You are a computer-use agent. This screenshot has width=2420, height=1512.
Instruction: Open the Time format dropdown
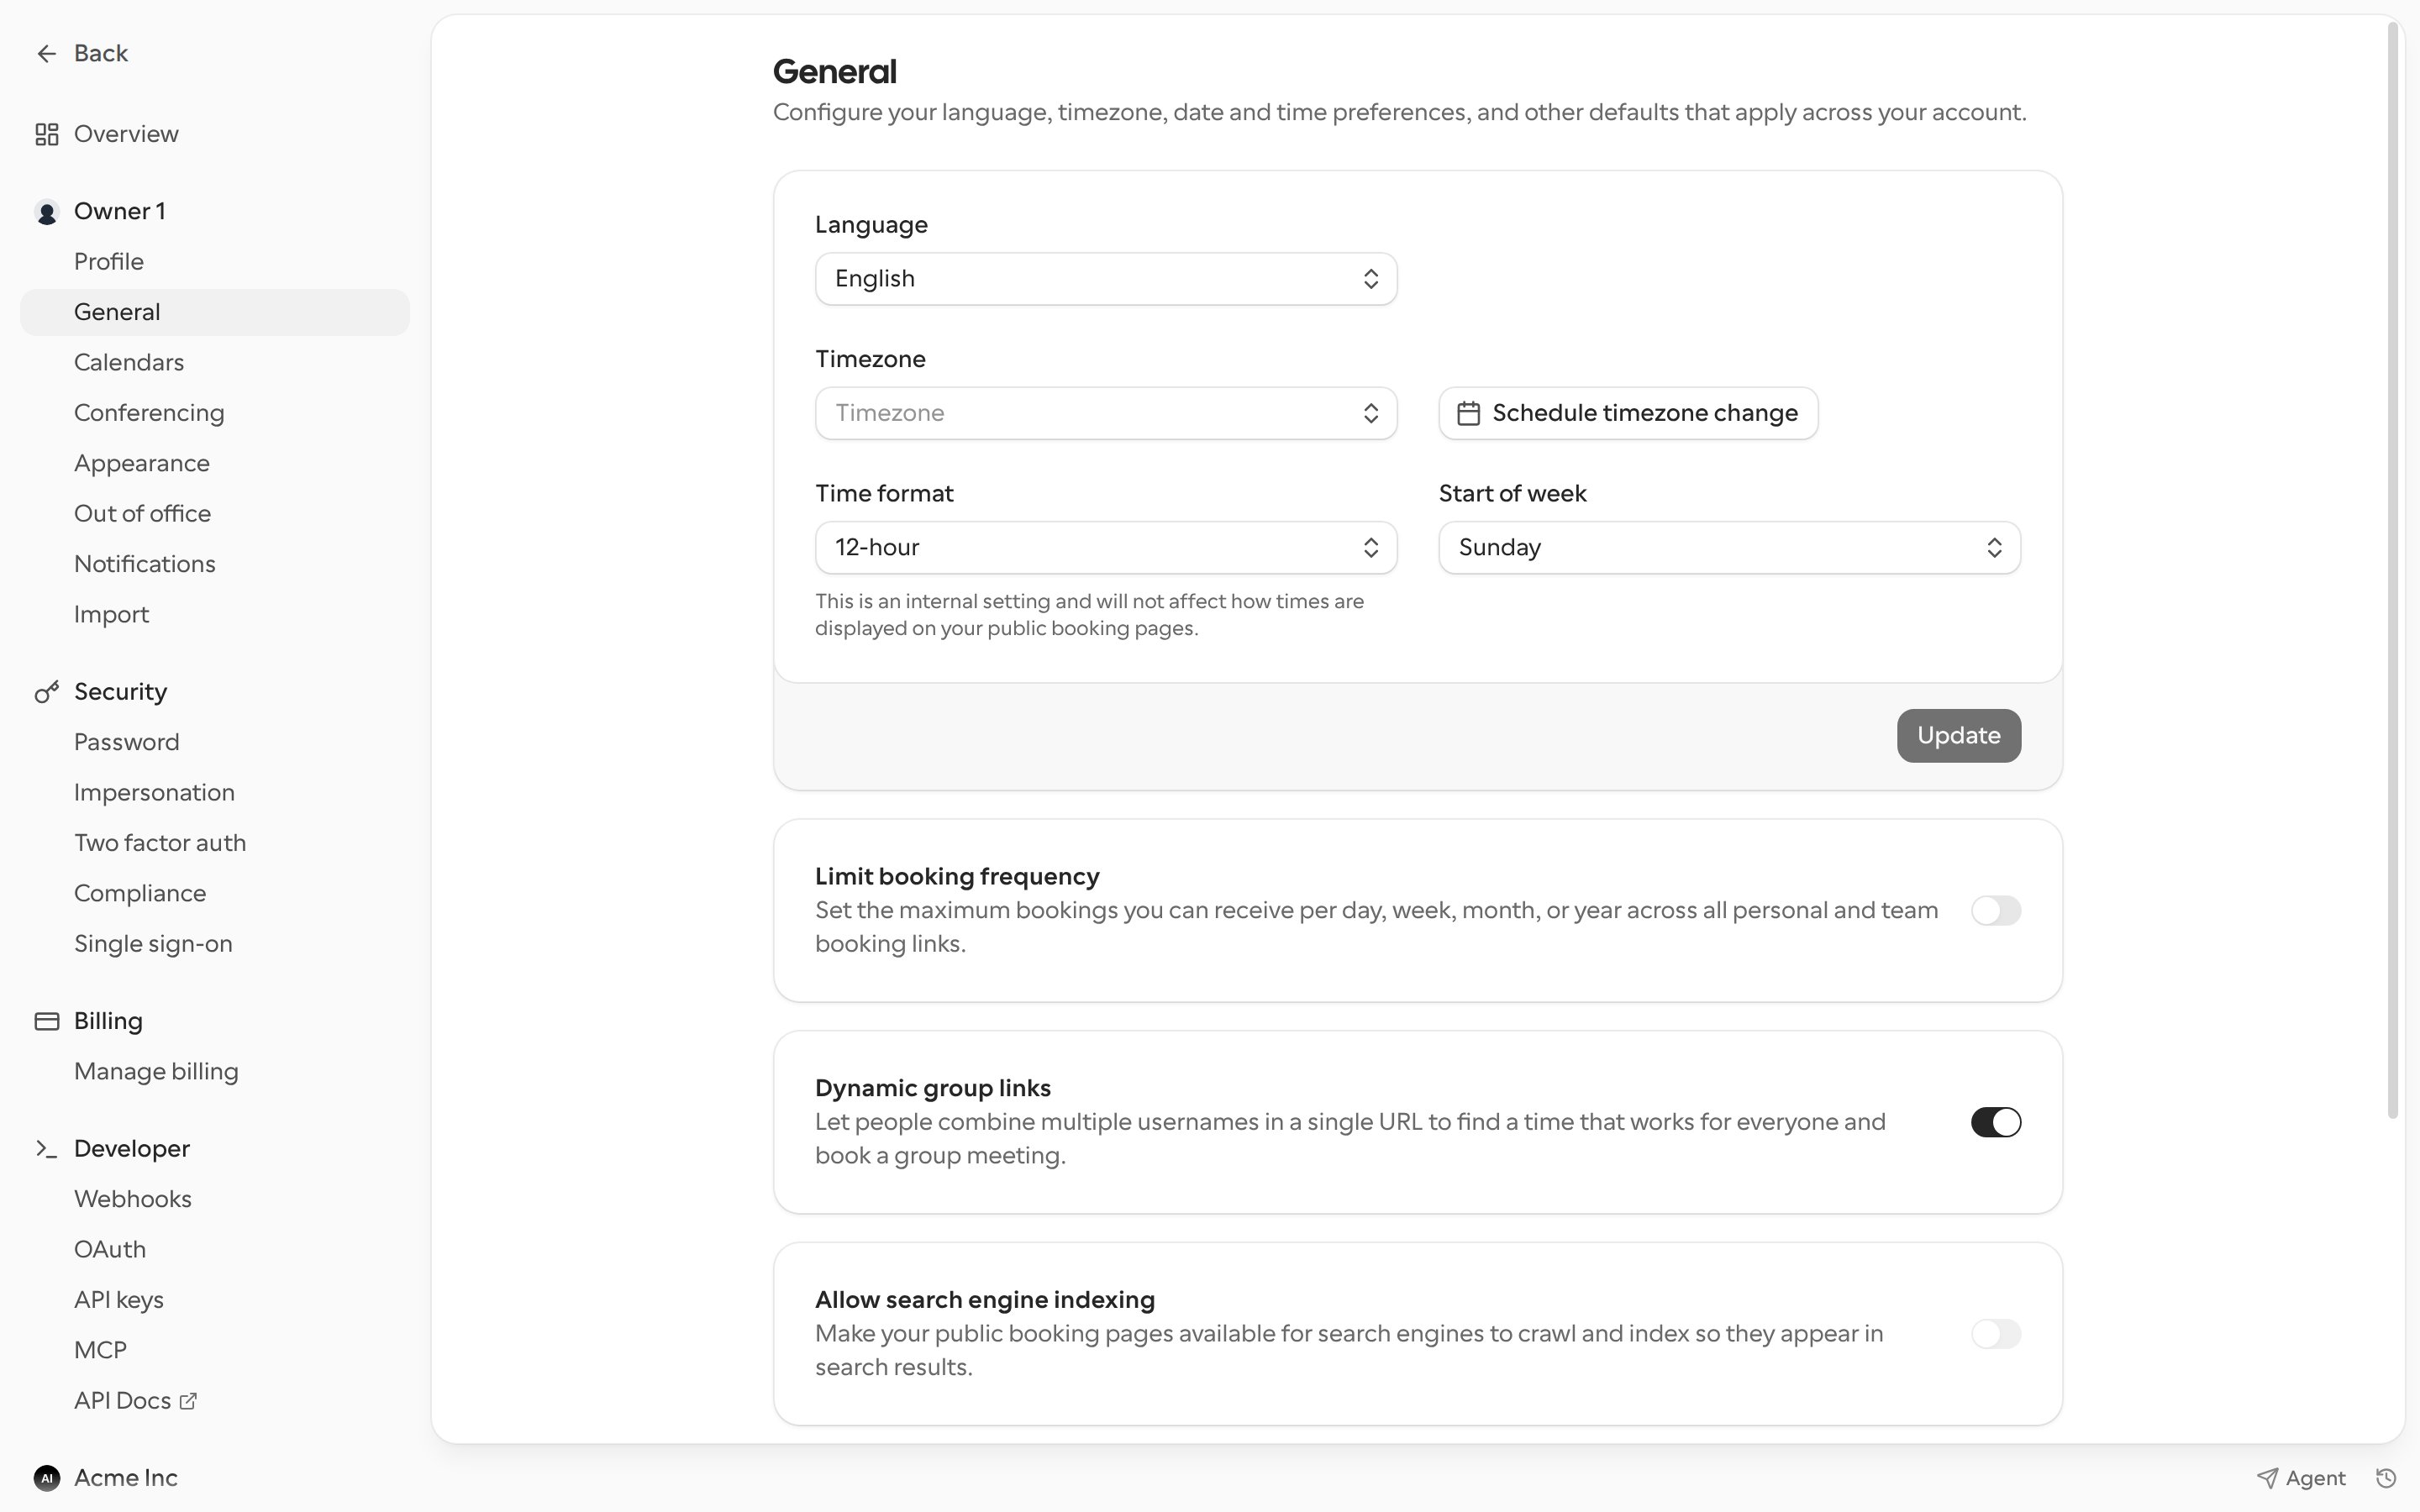(1106, 548)
